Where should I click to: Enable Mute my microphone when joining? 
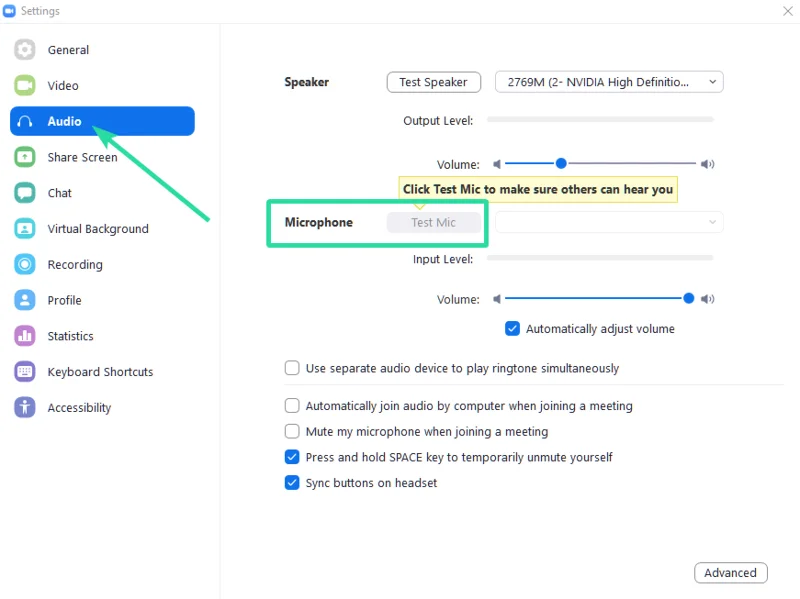pyautogui.click(x=292, y=431)
